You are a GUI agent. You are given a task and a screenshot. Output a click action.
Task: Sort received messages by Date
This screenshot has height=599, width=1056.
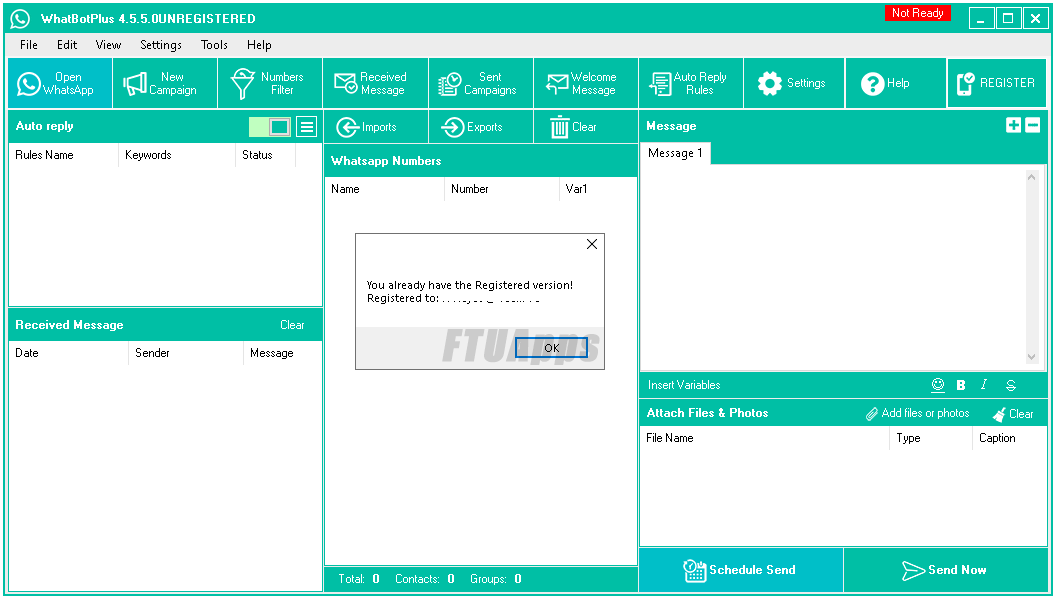coord(69,353)
